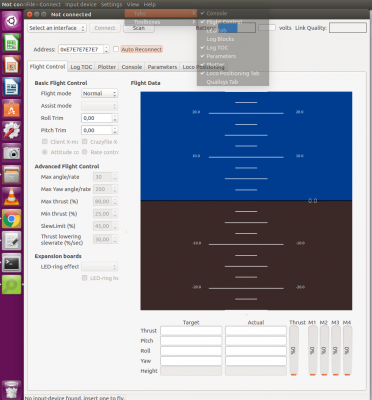
Task: Toggle Loco Positioning Tab in submenu
Action: coord(233,73)
